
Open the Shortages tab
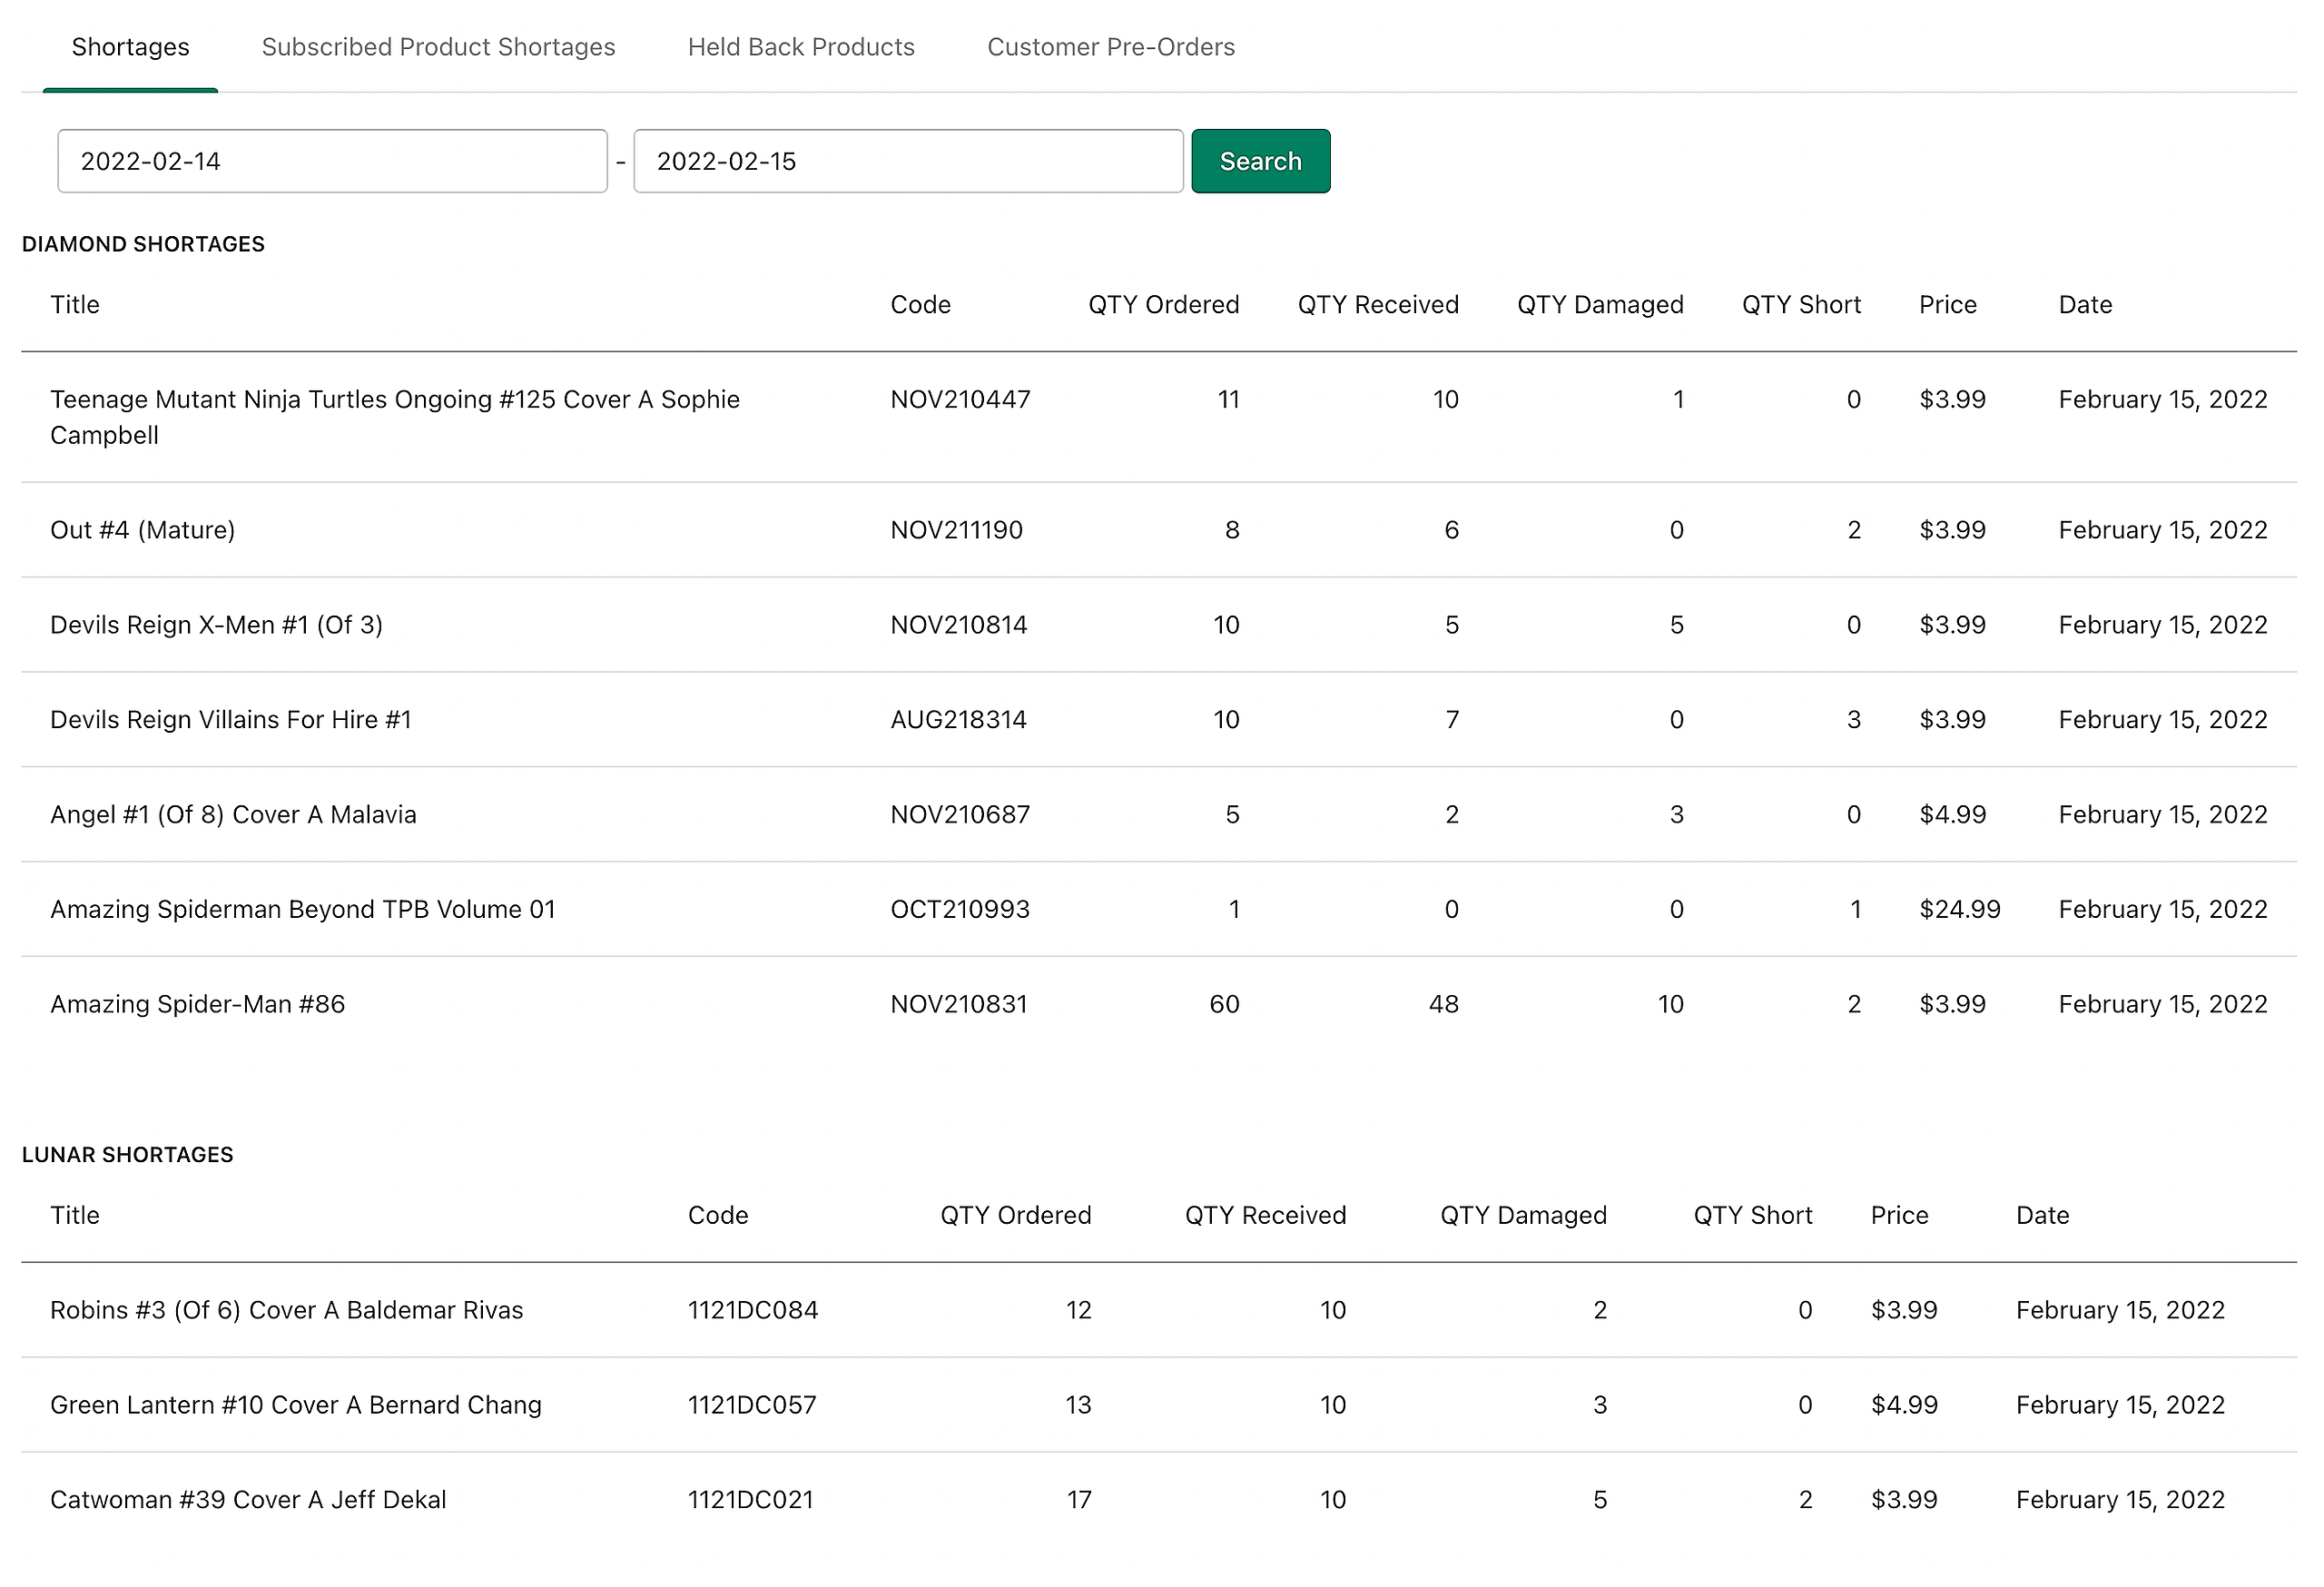click(130, 47)
